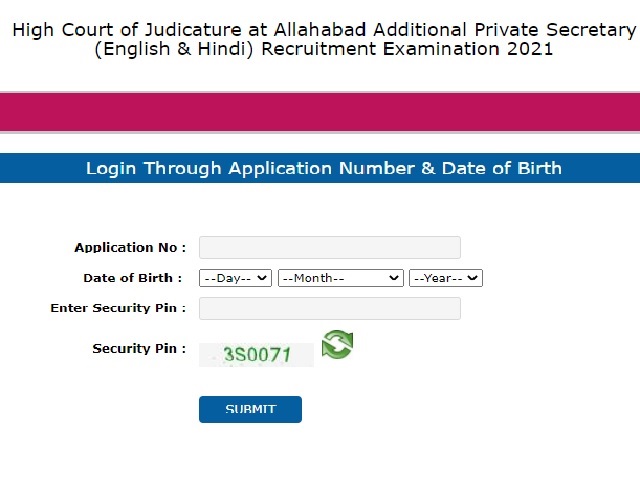640x480 pixels.
Task: Click the 3S0071 captcha image
Action: click(256, 354)
